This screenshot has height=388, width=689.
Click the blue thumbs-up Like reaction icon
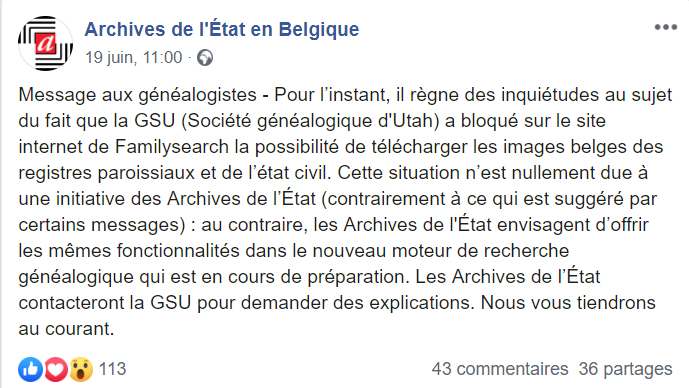[30, 369]
